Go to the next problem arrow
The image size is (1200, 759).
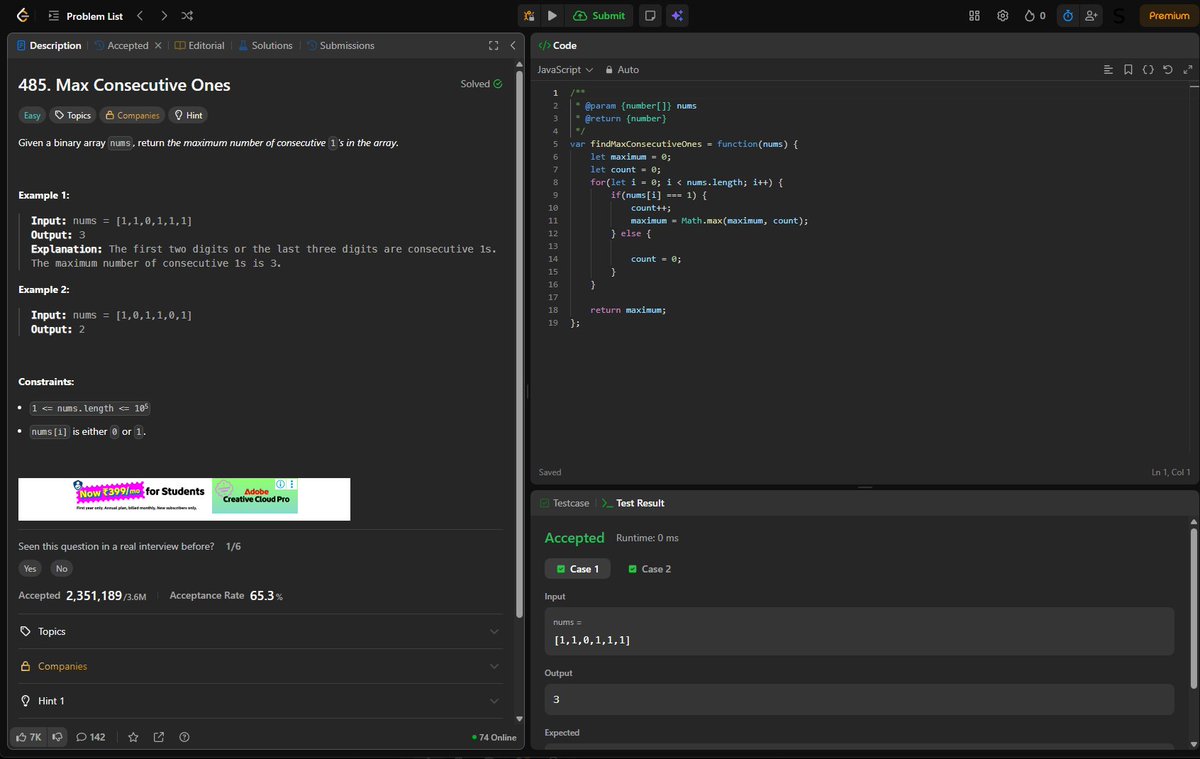[x=164, y=16]
